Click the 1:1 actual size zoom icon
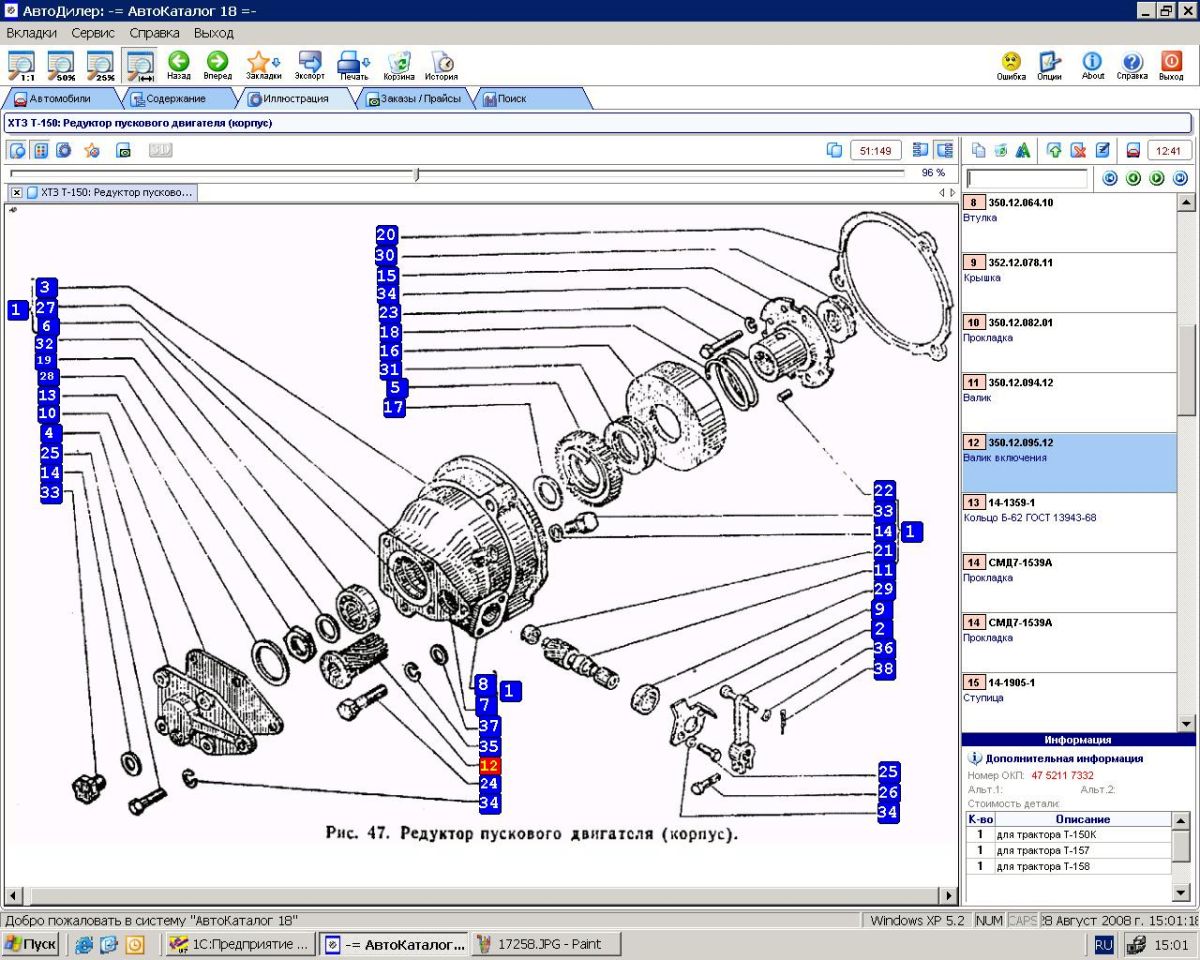The height and width of the screenshot is (960, 1200). point(22,64)
